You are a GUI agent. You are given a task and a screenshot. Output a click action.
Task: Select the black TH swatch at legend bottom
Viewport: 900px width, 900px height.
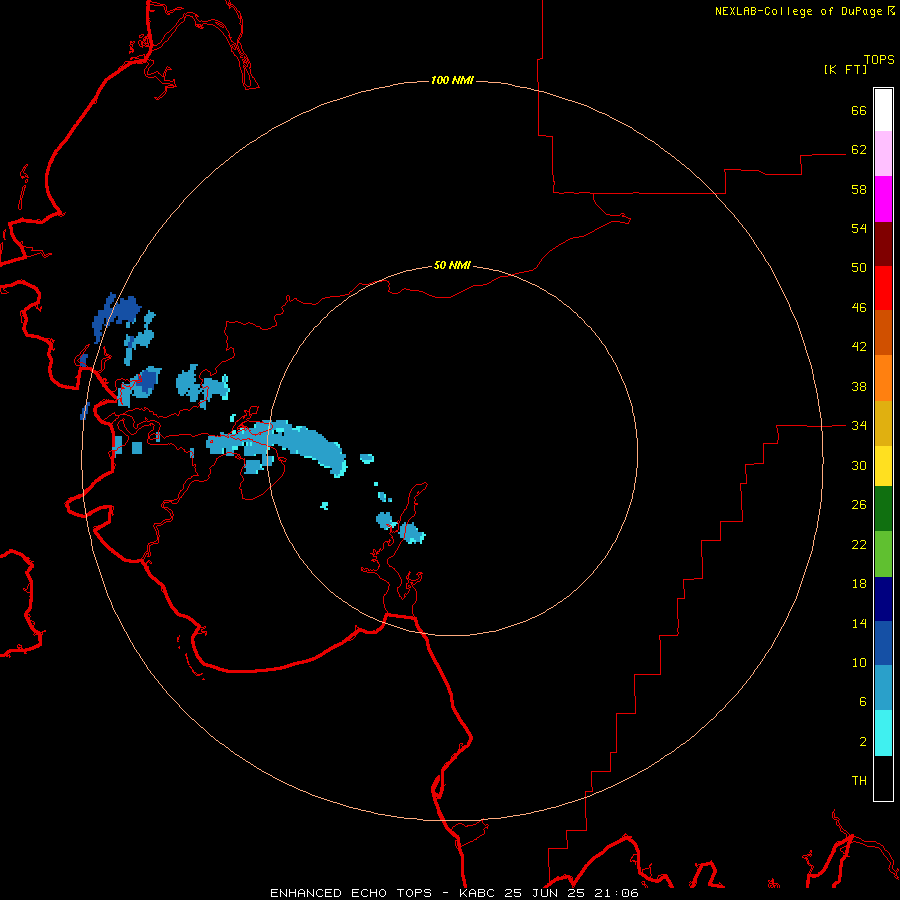click(x=883, y=778)
